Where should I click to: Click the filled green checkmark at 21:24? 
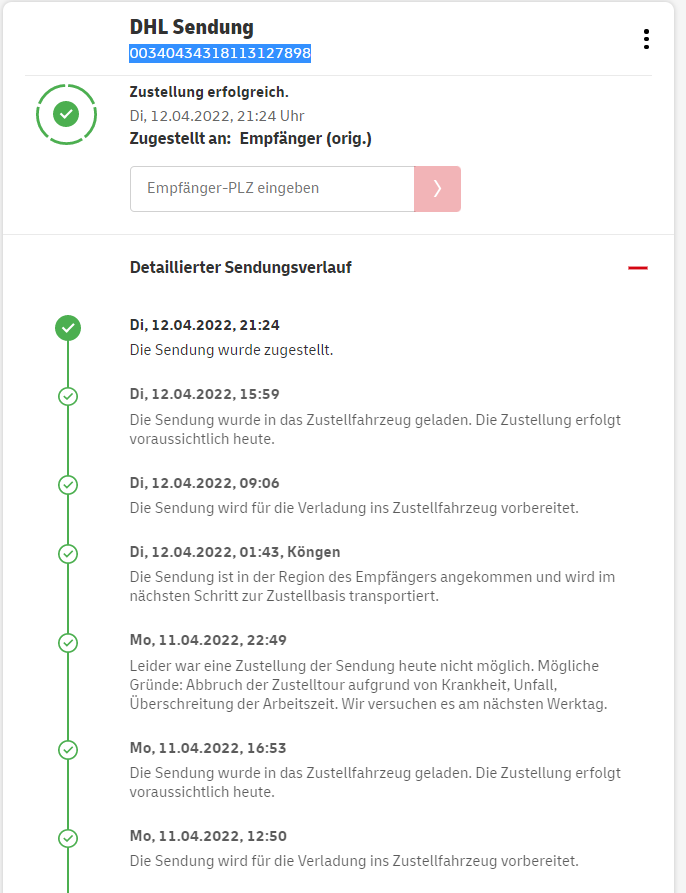point(68,327)
